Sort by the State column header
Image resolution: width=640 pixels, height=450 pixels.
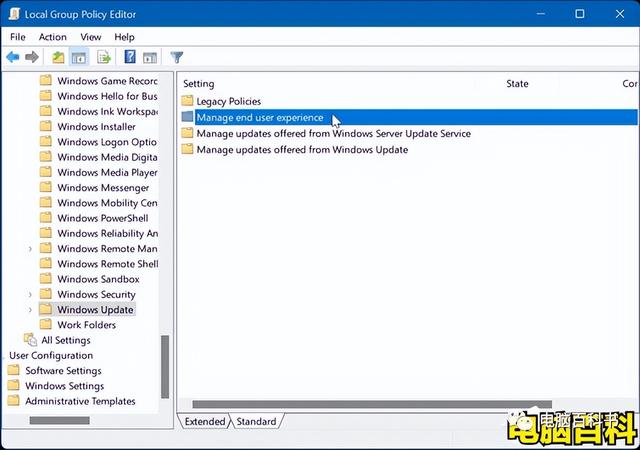click(517, 84)
